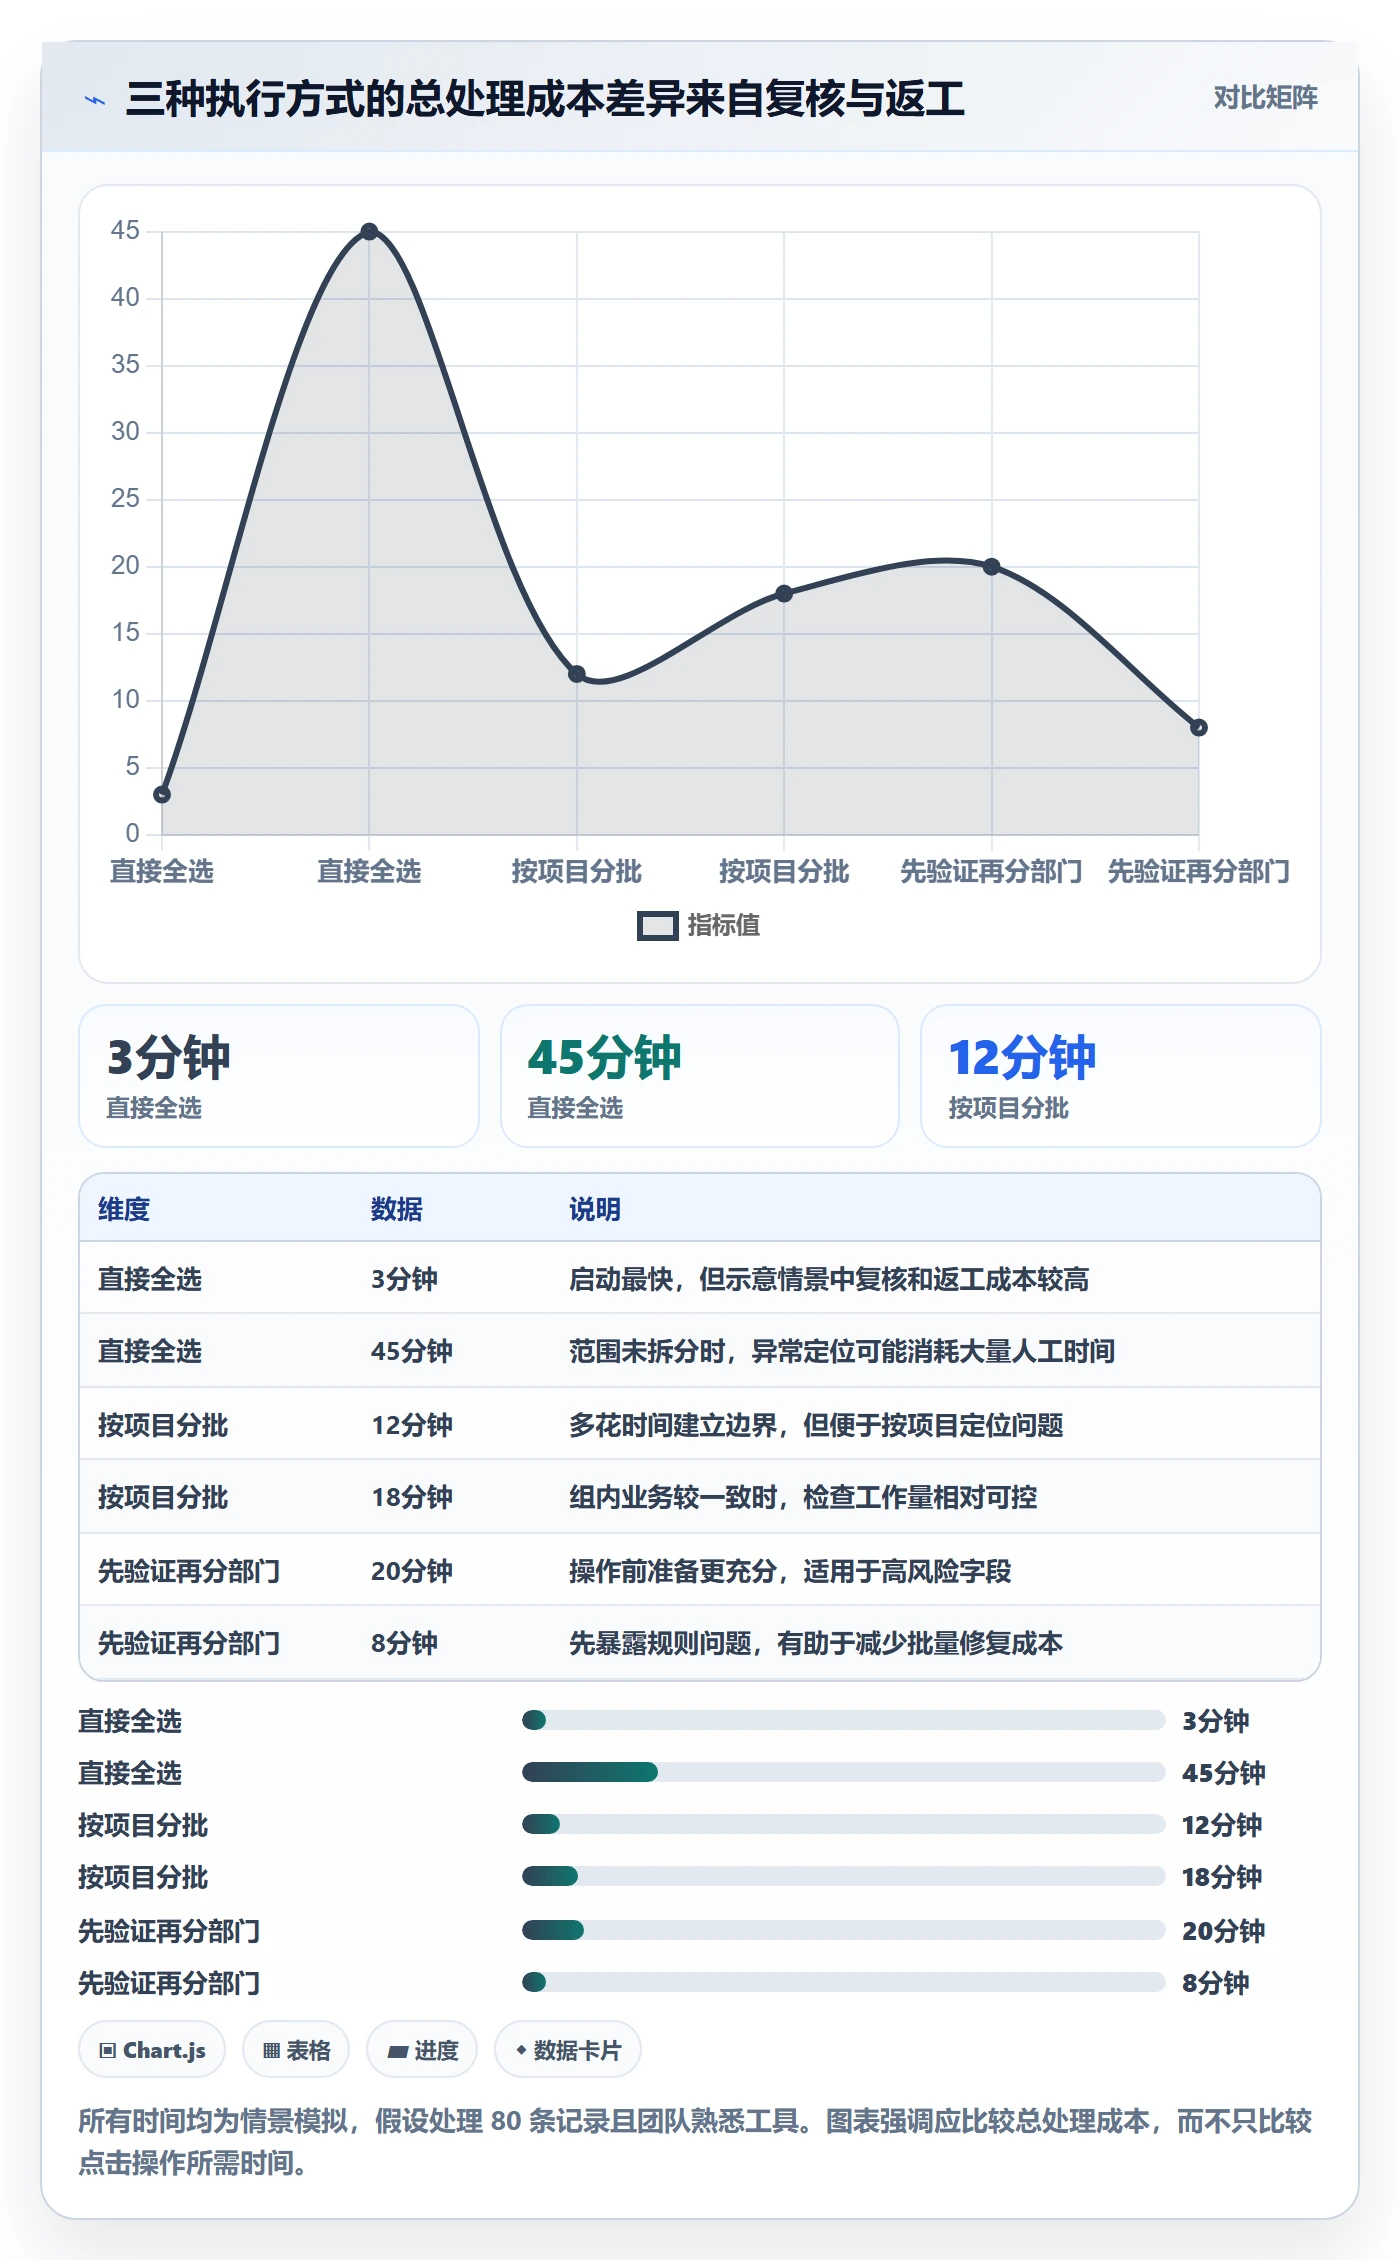Click the 按项目分批 axis label above 12

tap(577, 871)
